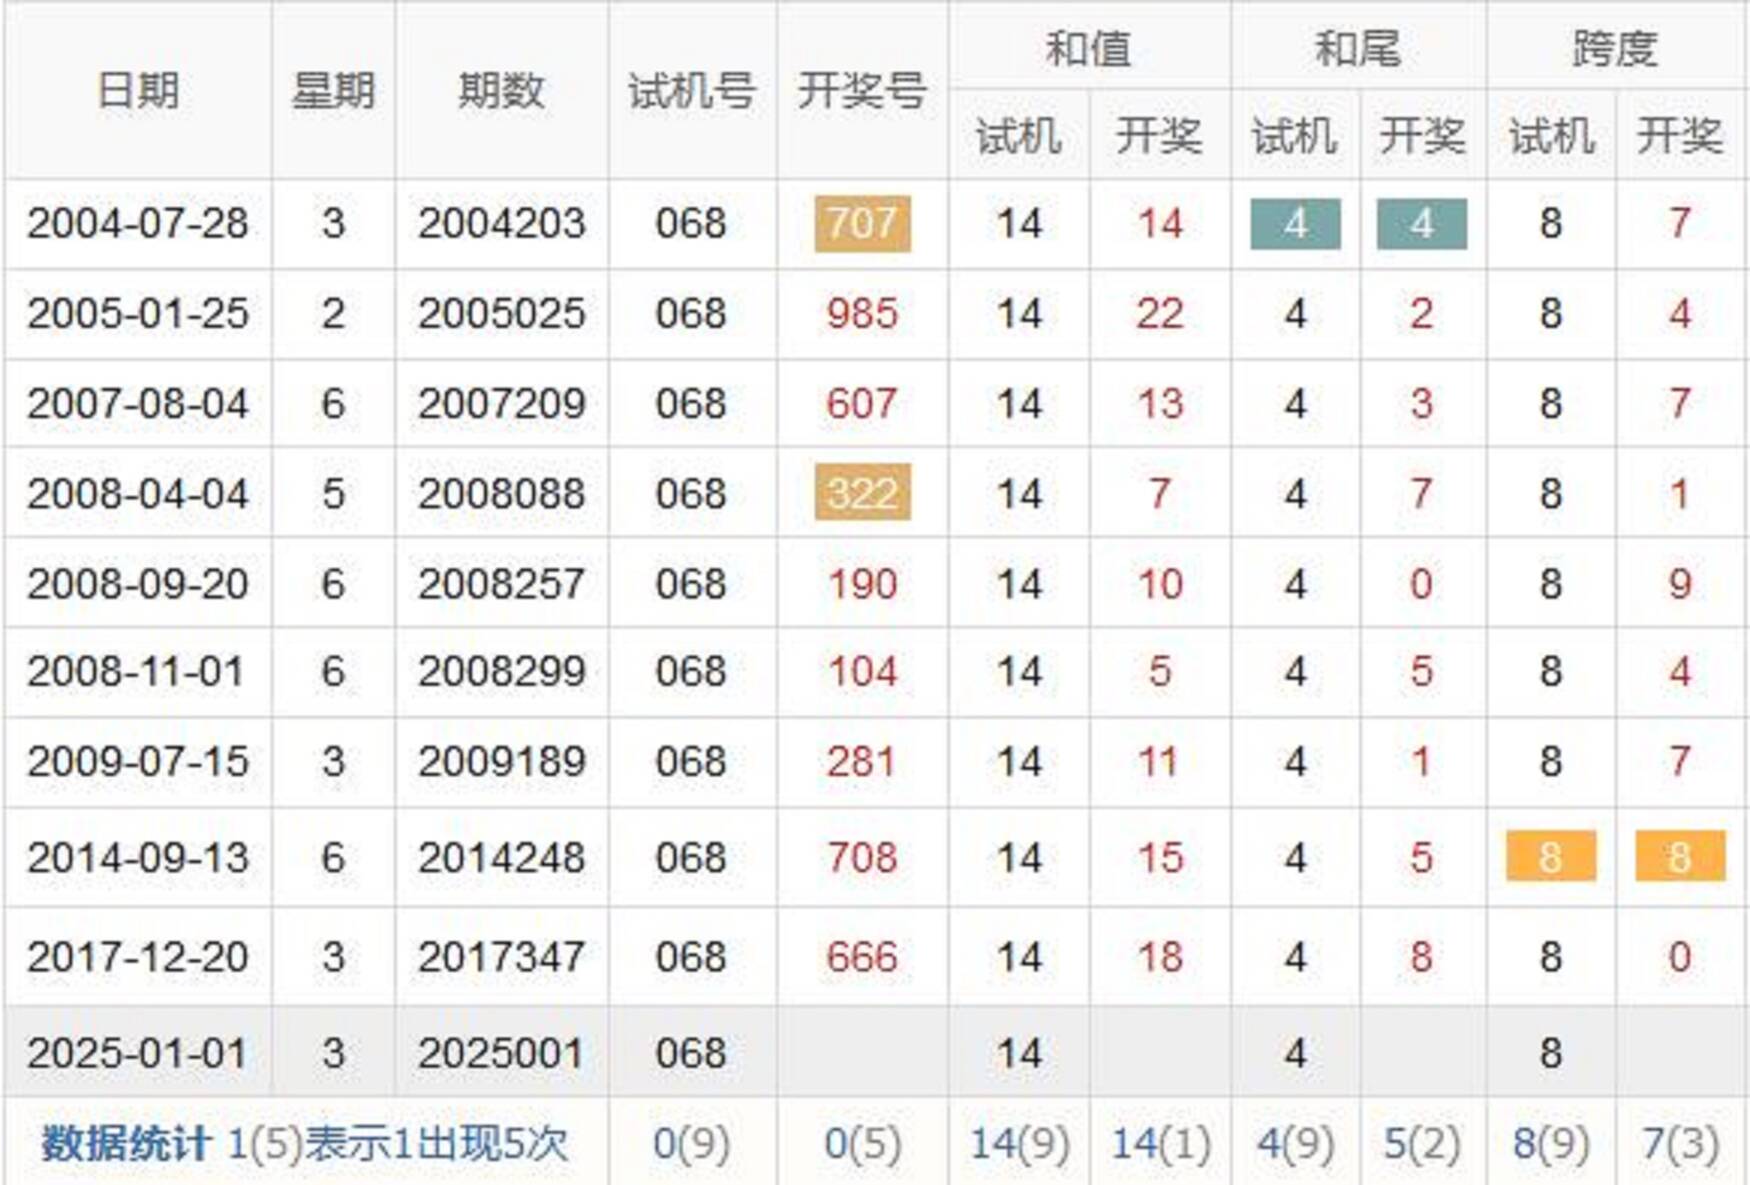Click the highlighted 322 winning number badge
This screenshot has height=1185, width=1750.
click(862, 492)
